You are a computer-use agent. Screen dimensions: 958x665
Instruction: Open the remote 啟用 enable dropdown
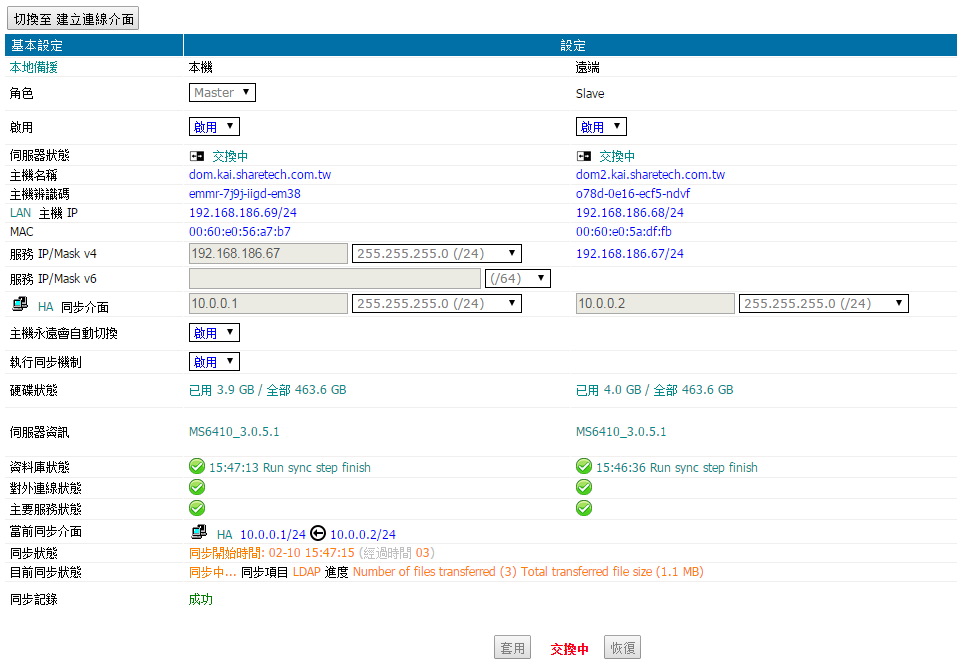click(x=601, y=127)
